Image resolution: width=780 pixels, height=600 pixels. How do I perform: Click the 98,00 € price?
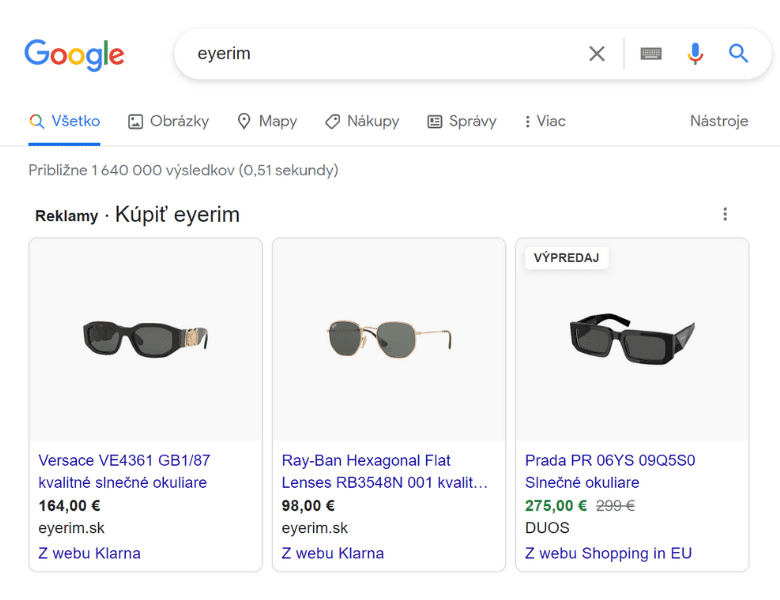[308, 506]
